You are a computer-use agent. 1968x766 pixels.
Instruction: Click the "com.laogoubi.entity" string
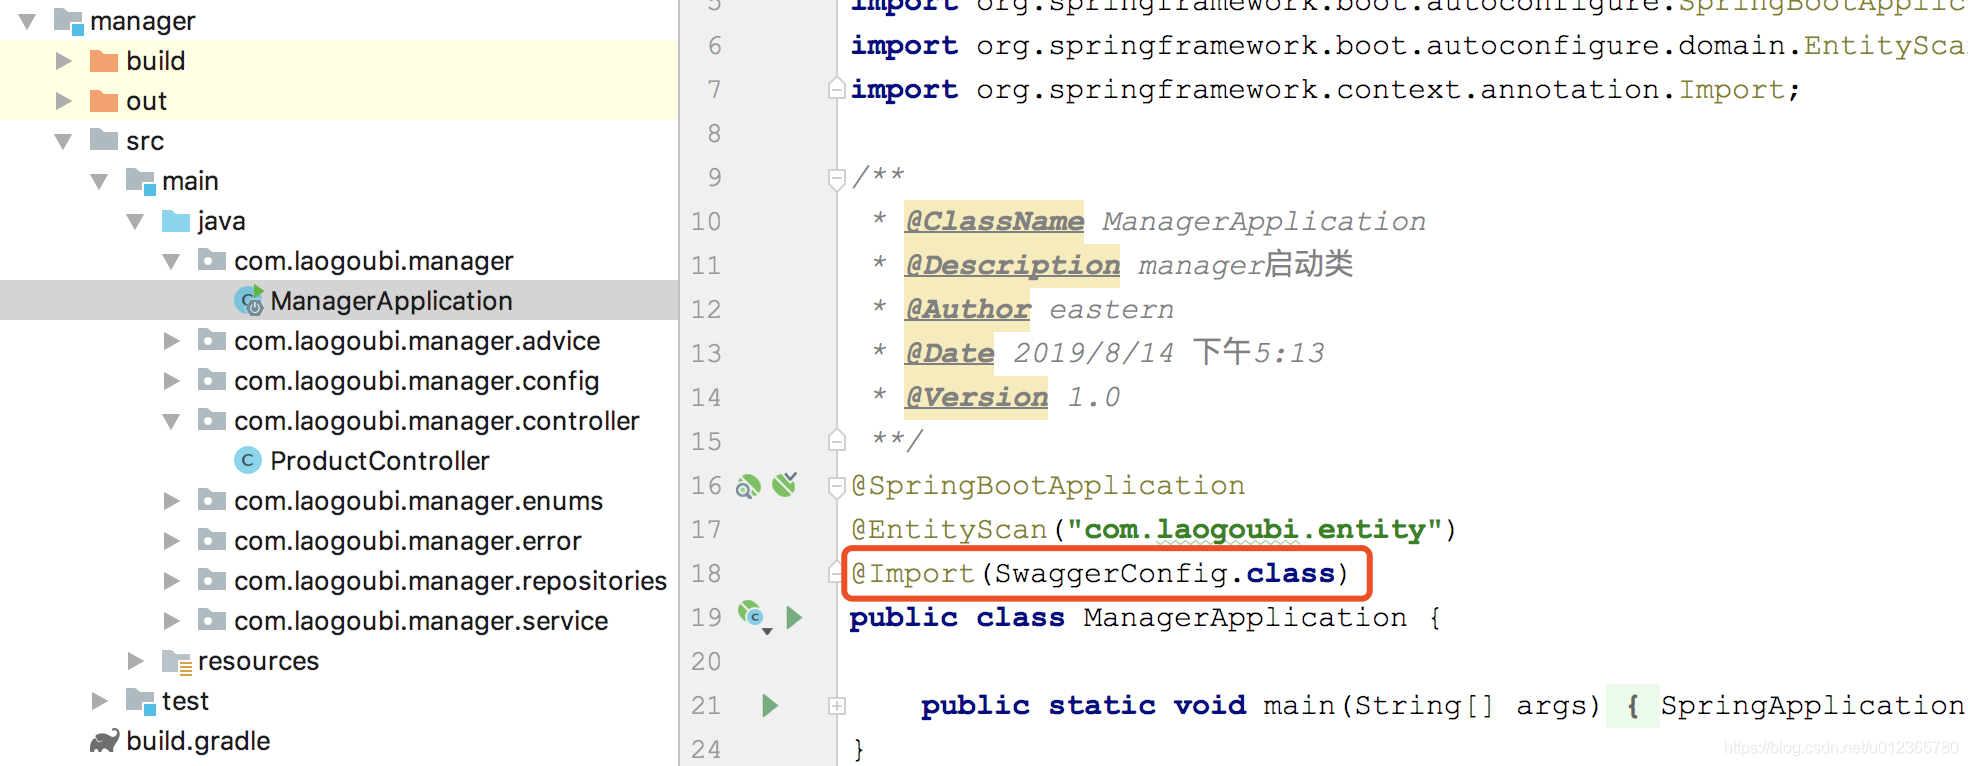(x=1255, y=529)
